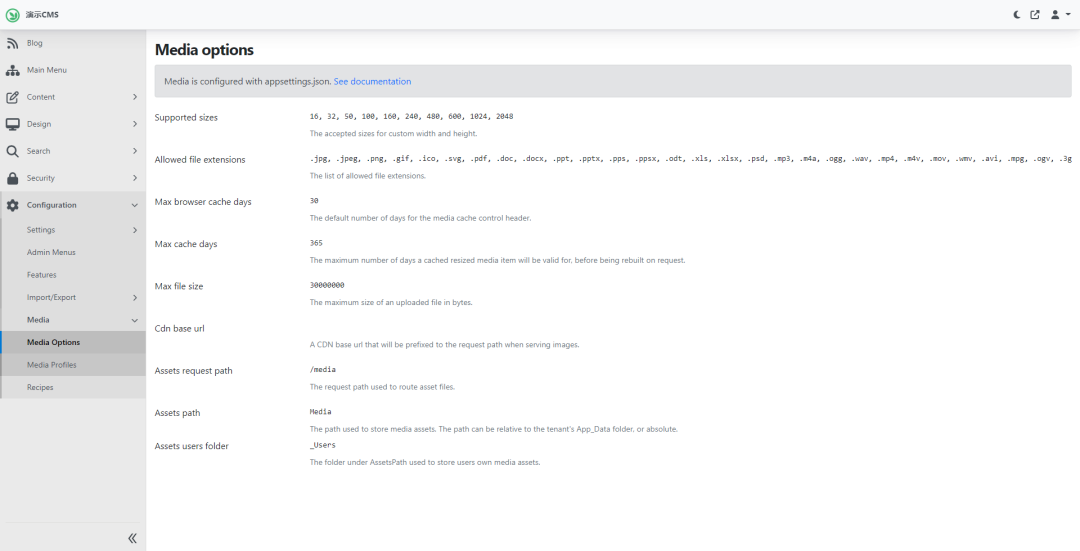This screenshot has width=1080, height=551.
Task: Expand the Search menu chevron
Action: 135,151
